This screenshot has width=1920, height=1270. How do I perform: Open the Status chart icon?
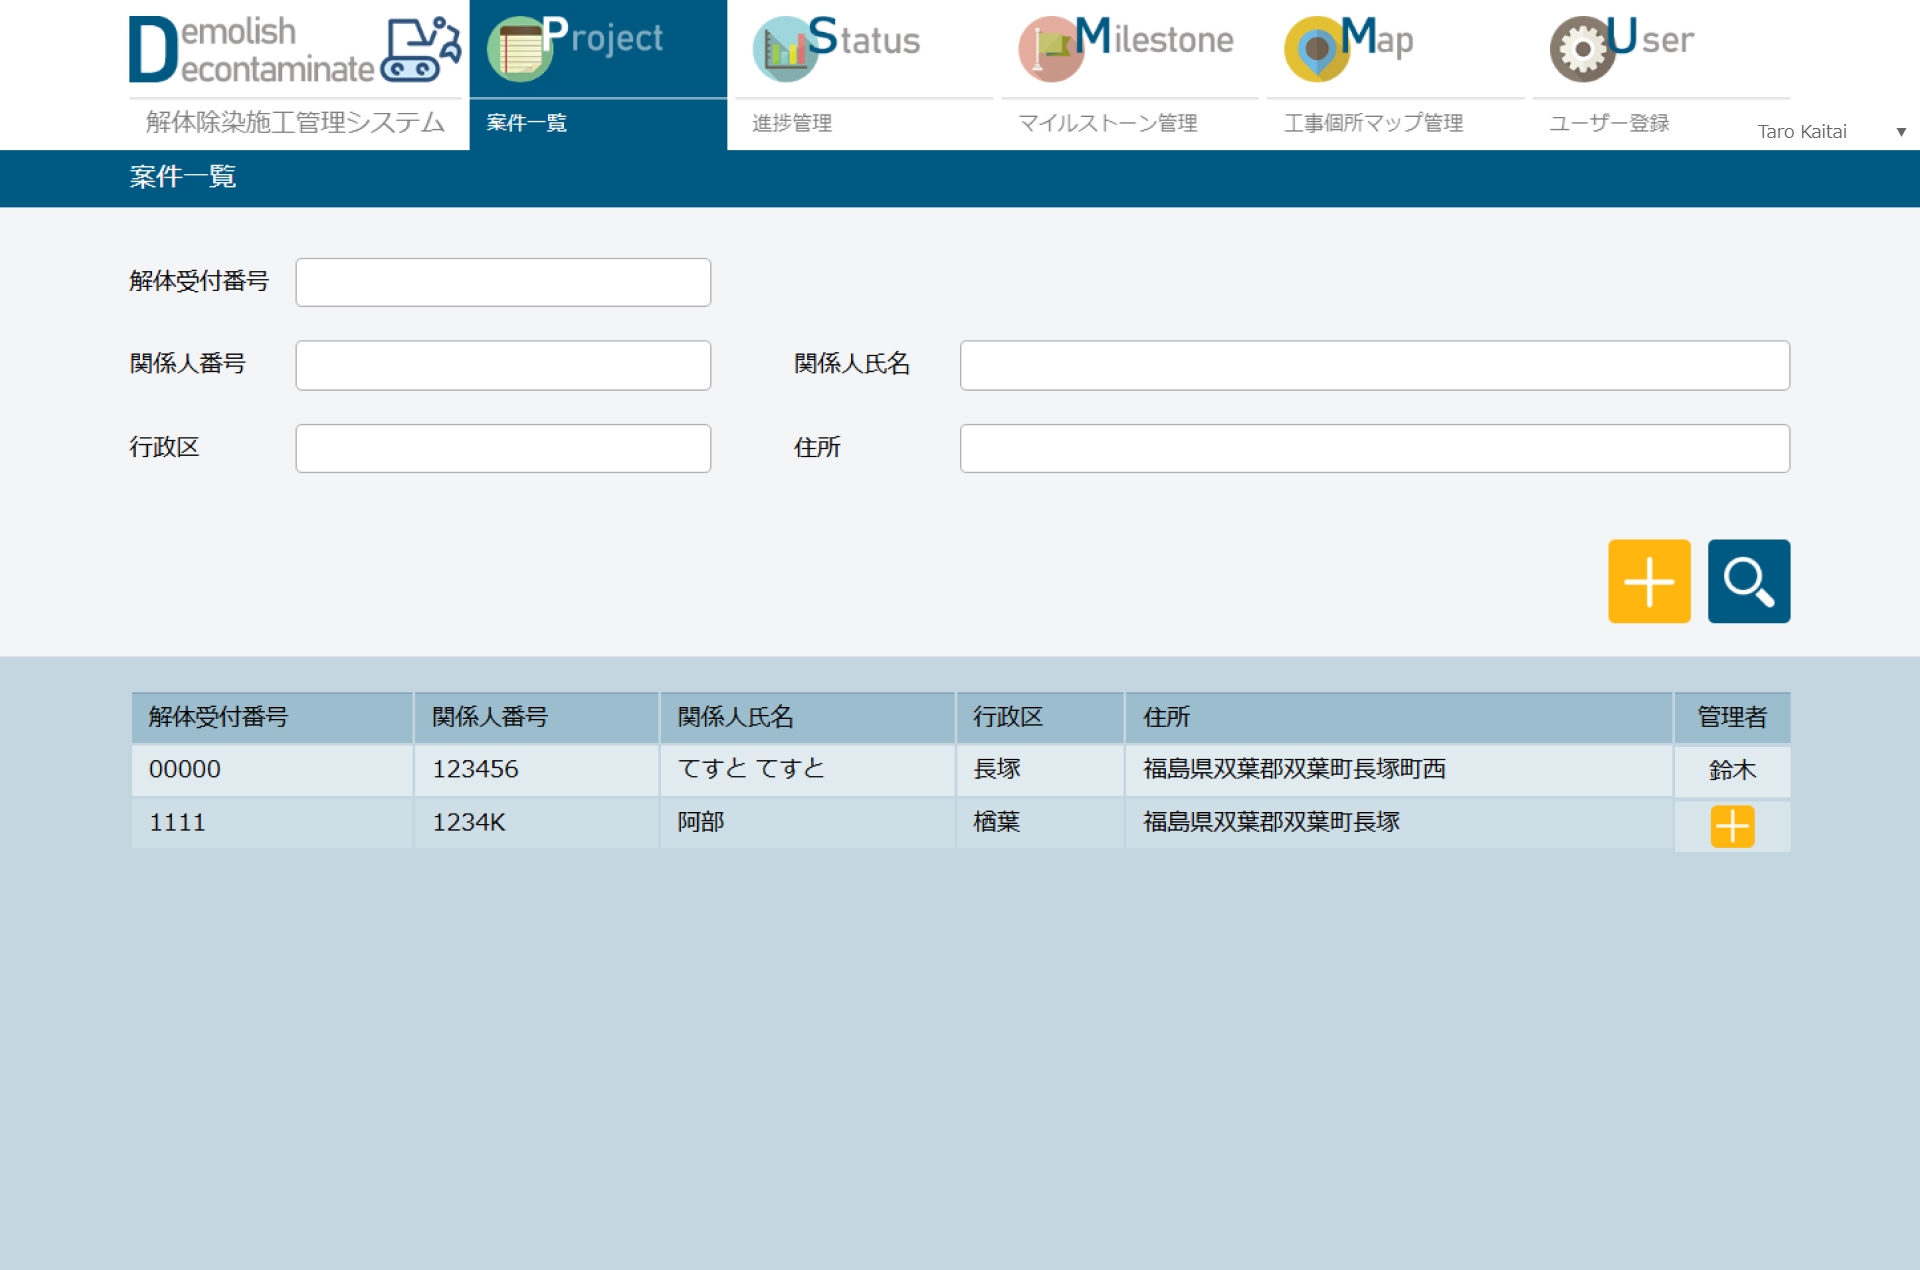coord(784,49)
